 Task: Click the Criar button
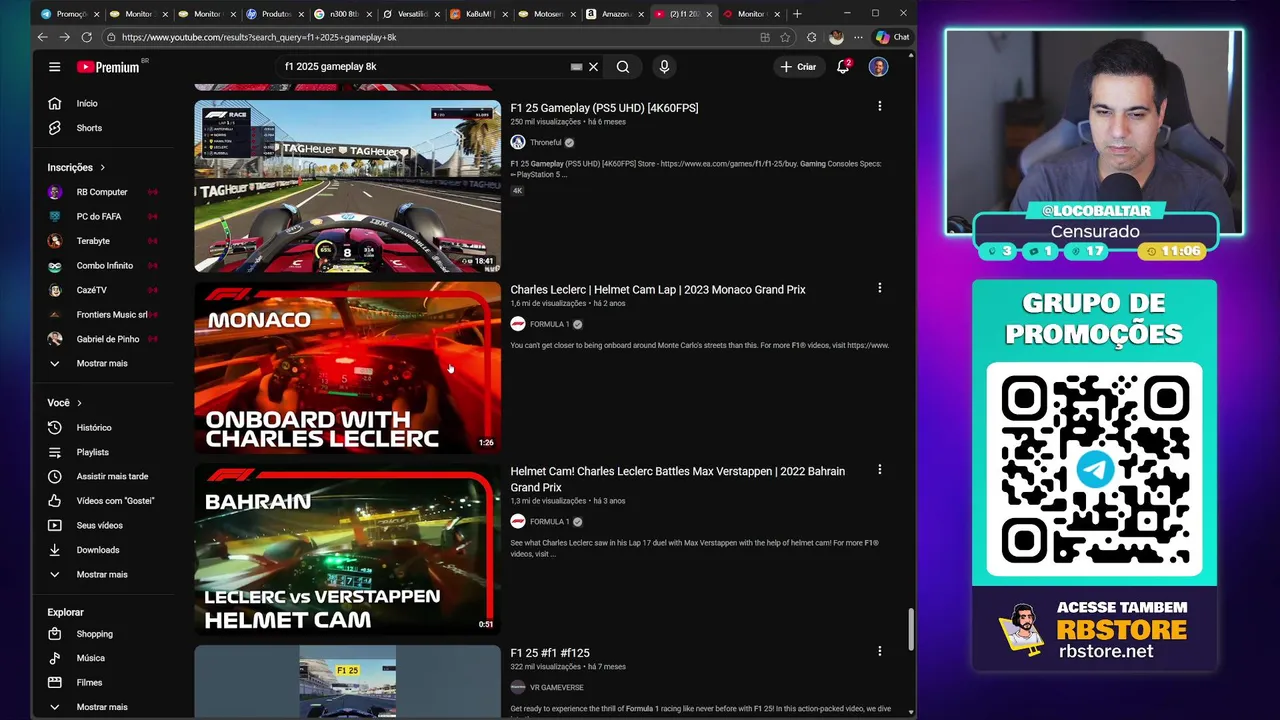pyautogui.click(x=798, y=67)
